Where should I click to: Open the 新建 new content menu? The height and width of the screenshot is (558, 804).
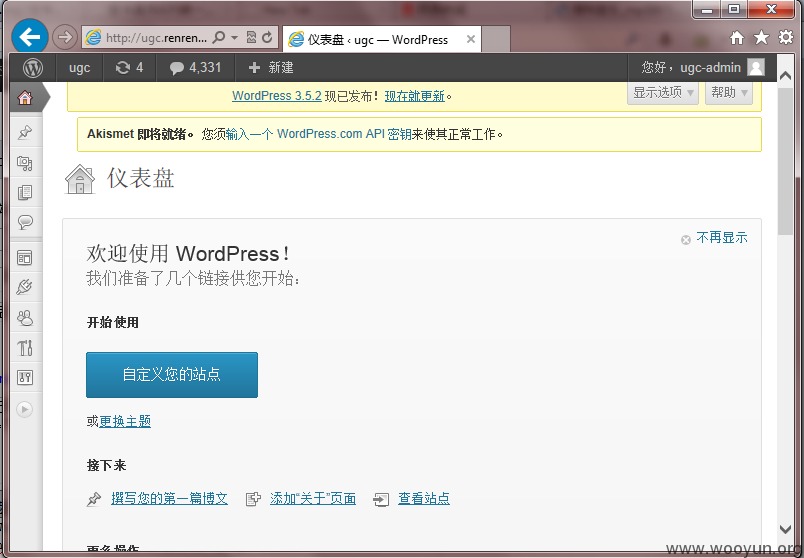click(x=271, y=68)
